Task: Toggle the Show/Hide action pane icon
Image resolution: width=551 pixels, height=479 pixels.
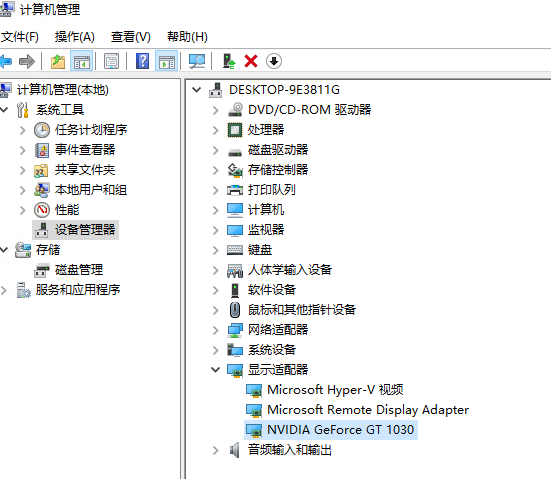Action: point(167,62)
